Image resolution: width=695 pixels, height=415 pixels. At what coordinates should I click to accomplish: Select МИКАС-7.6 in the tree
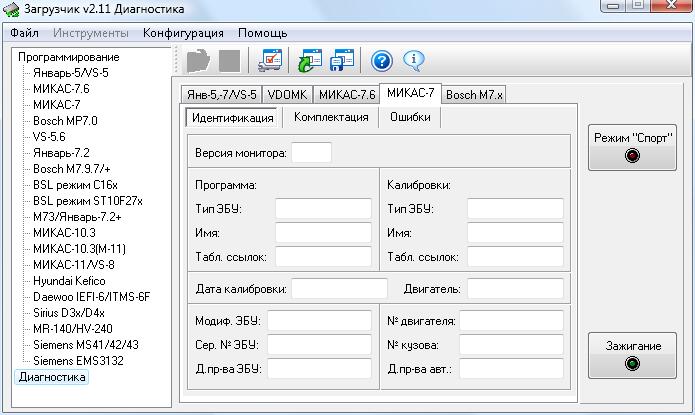(61, 89)
